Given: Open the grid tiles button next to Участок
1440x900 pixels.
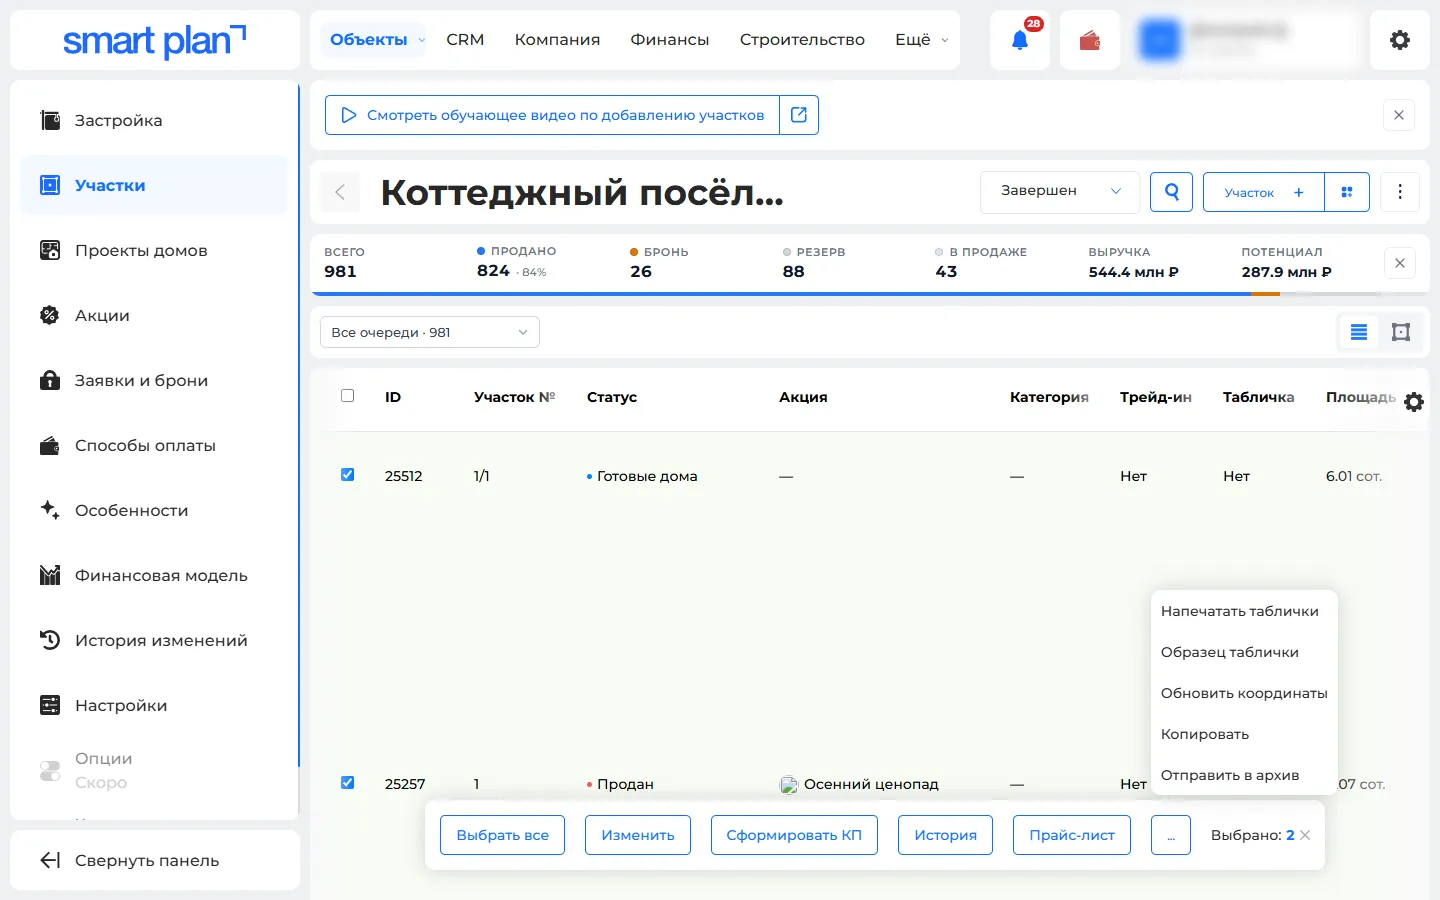Looking at the screenshot, I should [x=1347, y=192].
